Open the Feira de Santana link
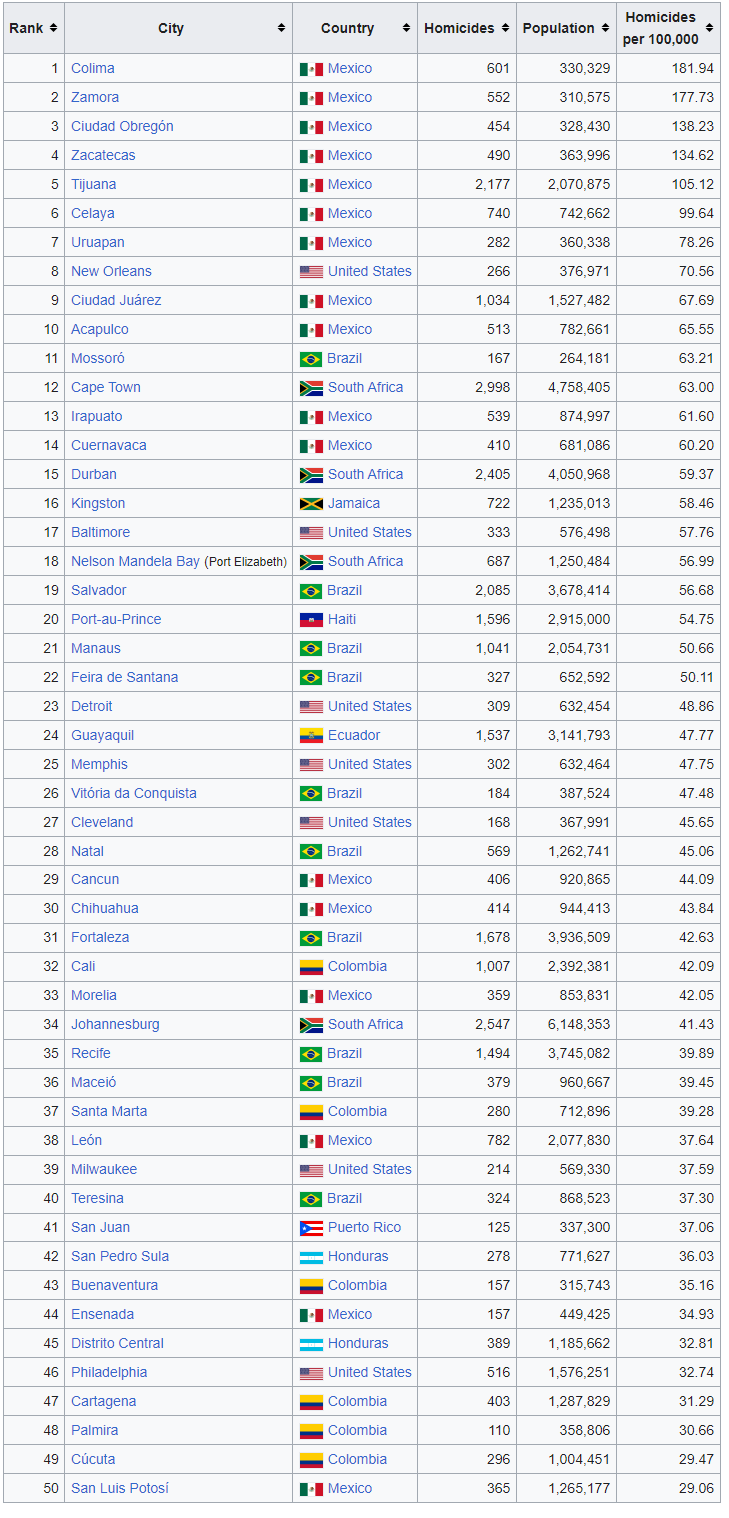This screenshot has height=1518, width=729. (125, 677)
